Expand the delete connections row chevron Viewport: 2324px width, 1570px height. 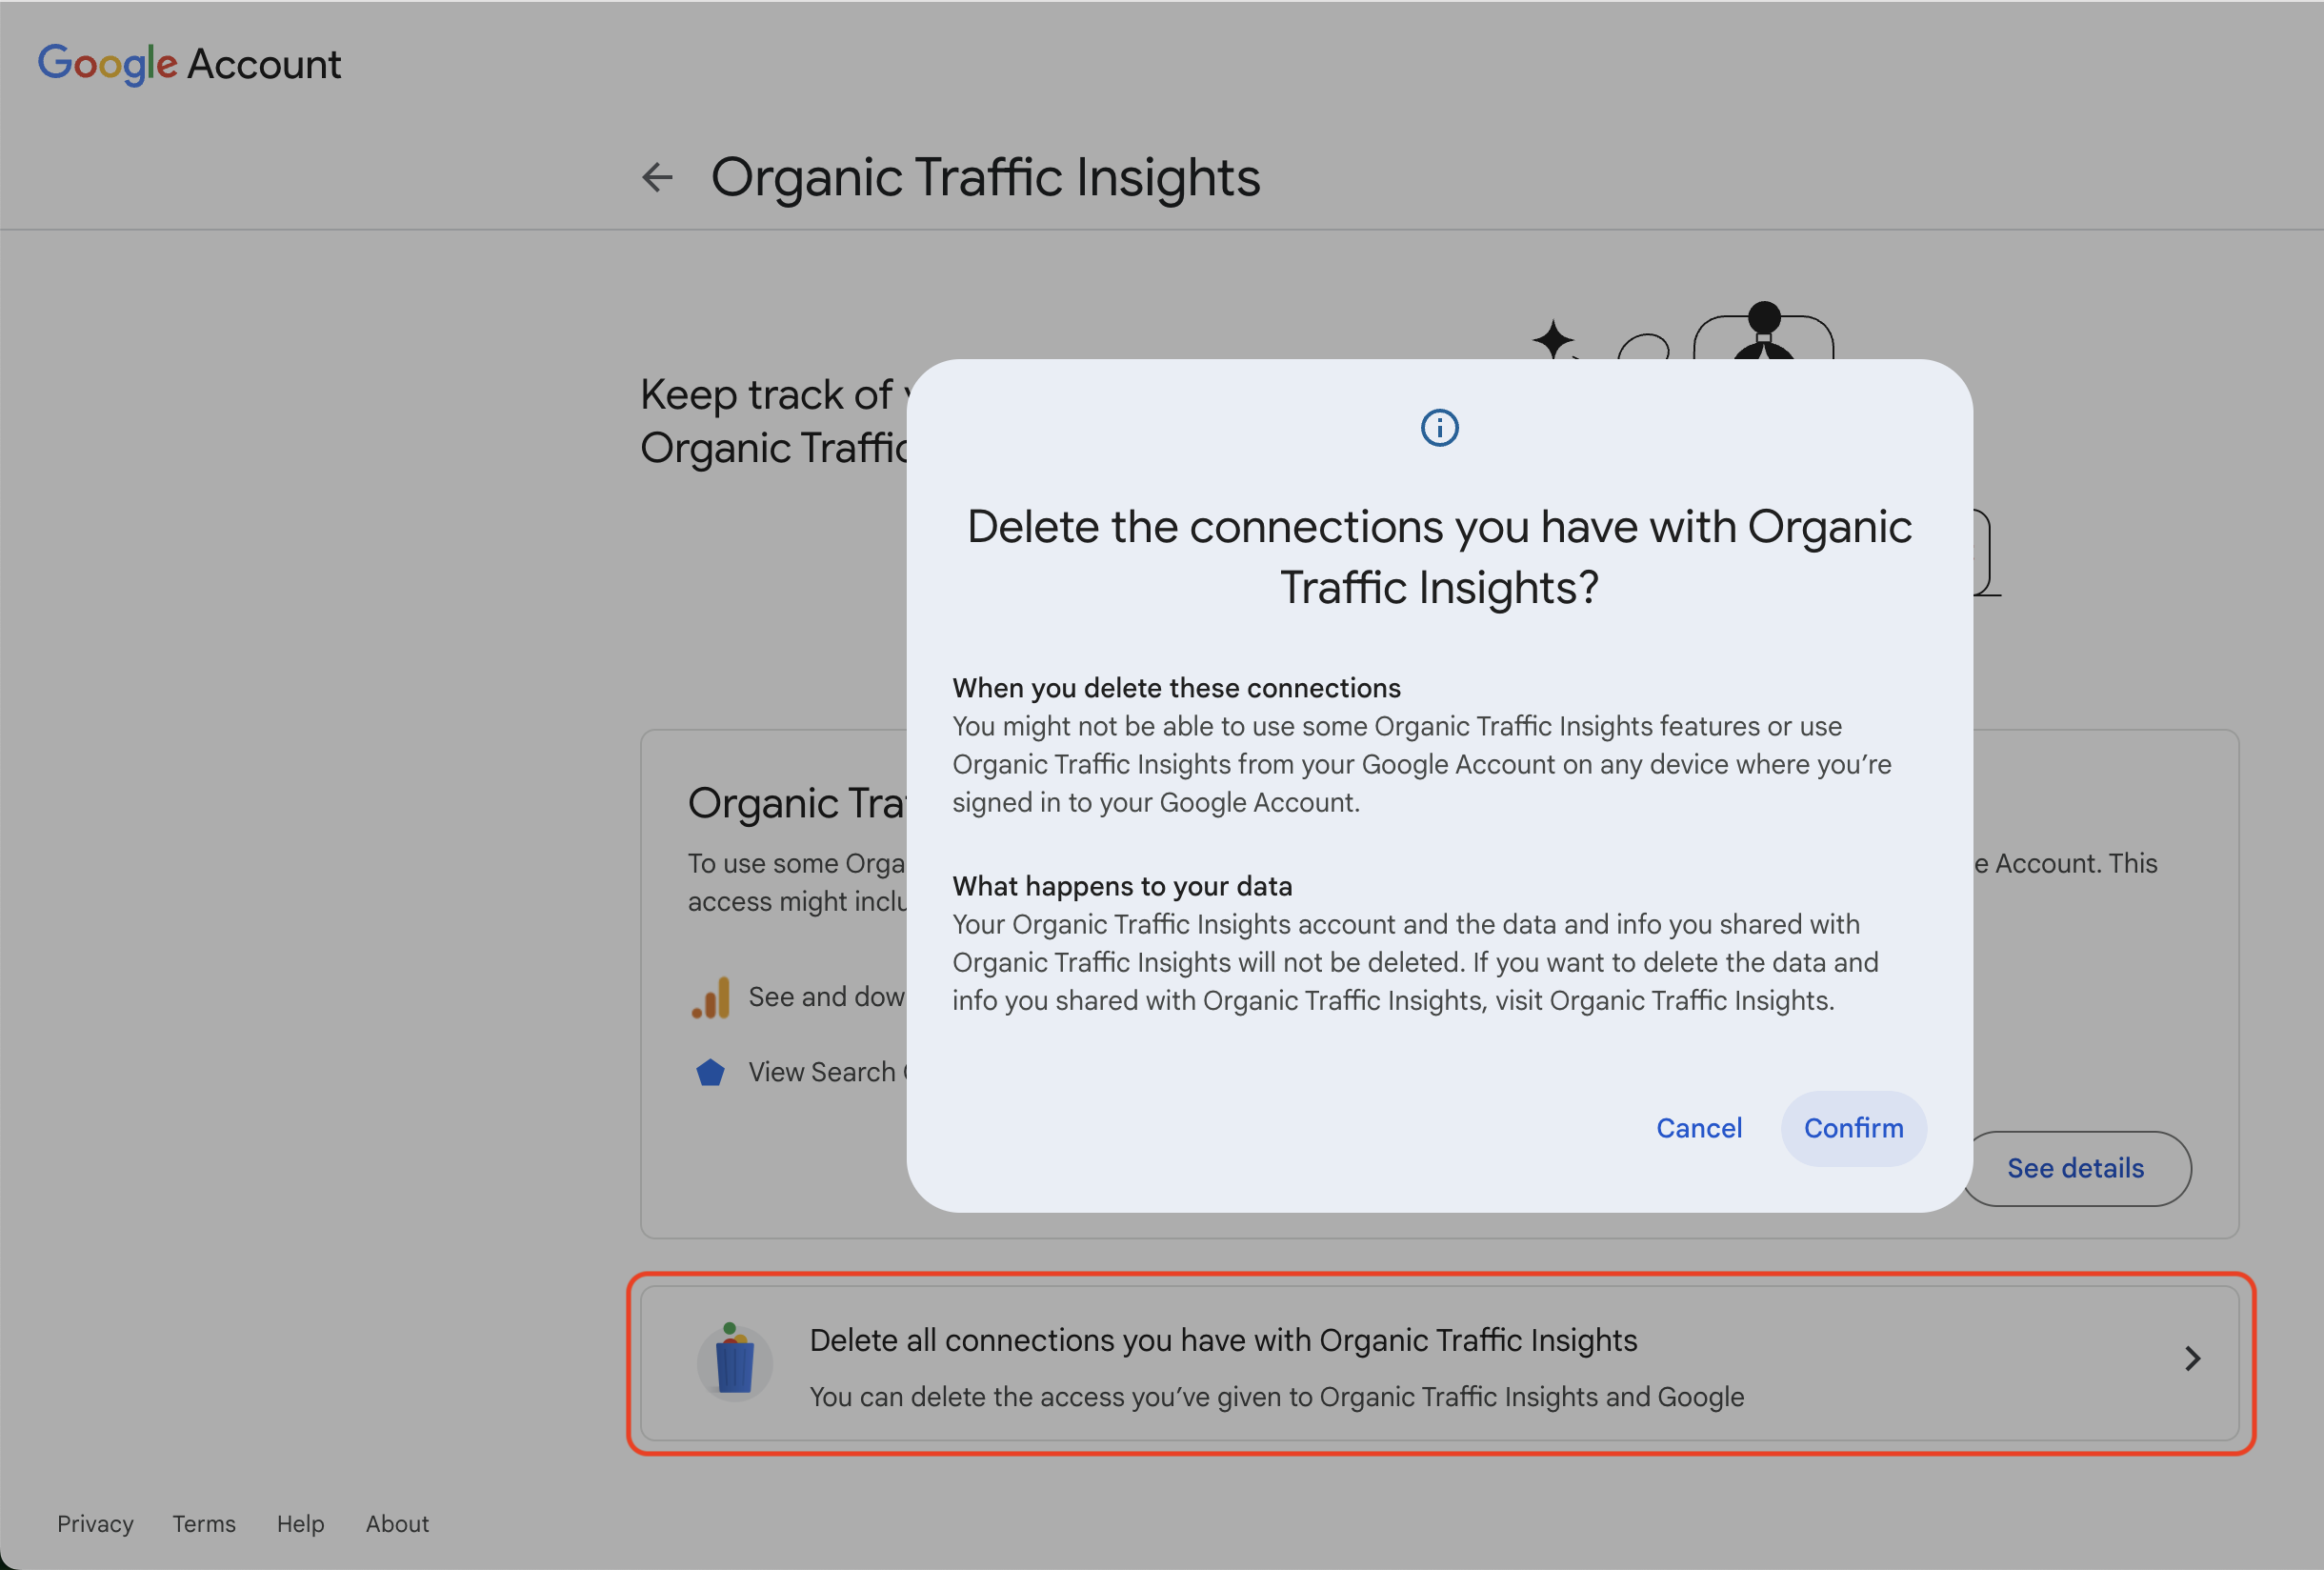[2194, 1358]
